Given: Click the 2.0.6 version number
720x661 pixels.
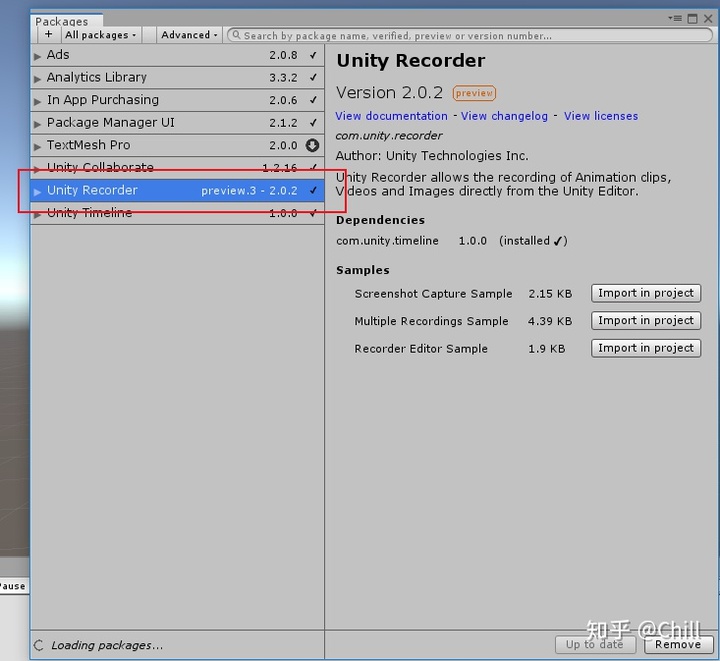Looking at the screenshot, I should tap(283, 101).
